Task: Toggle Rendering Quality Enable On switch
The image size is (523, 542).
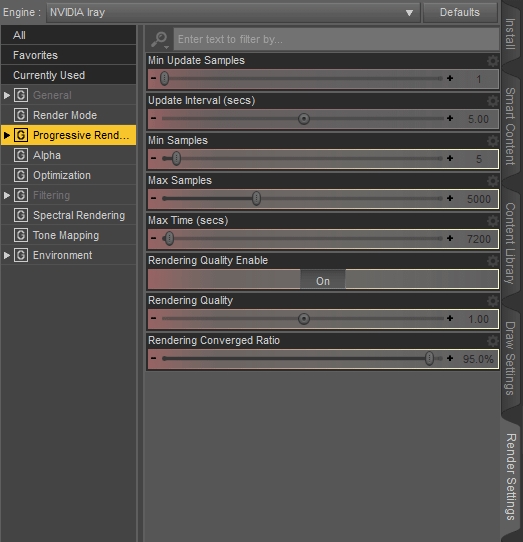Action: click(323, 279)
